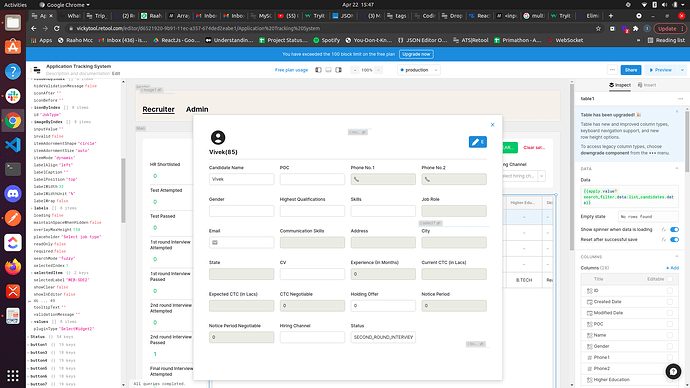The image size is (690, 388).
Task: Collapse the DATA section
Action: tap(677, 168)
